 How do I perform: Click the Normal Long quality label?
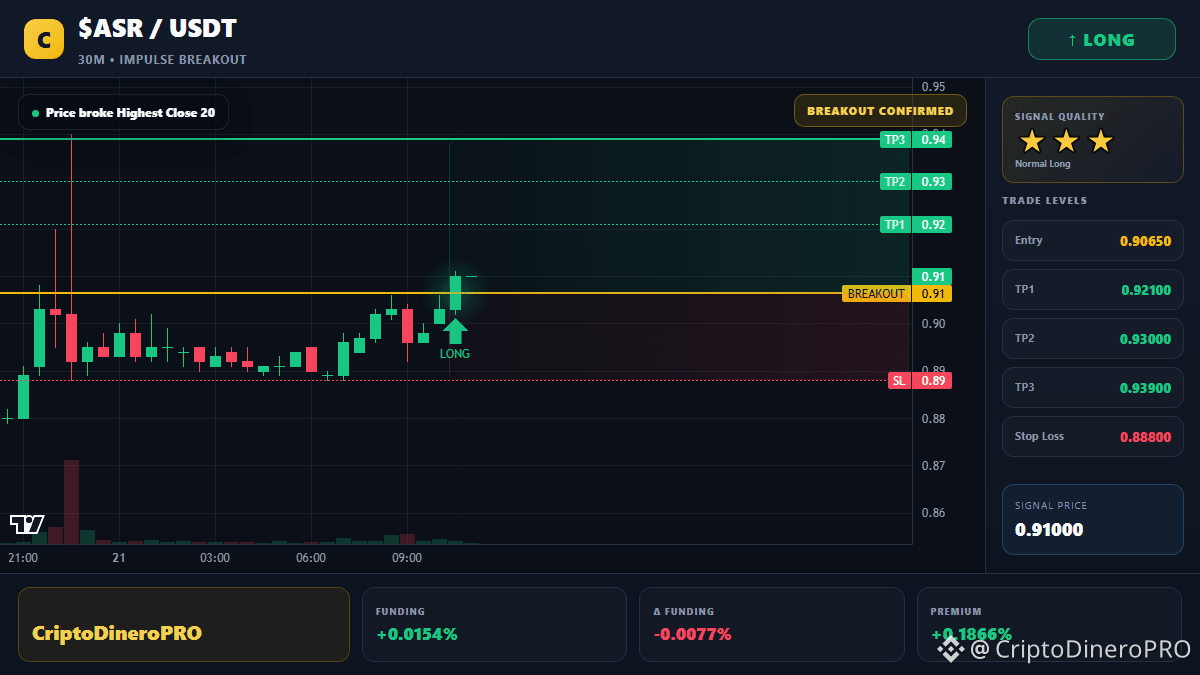click(x=1042, y=164)
